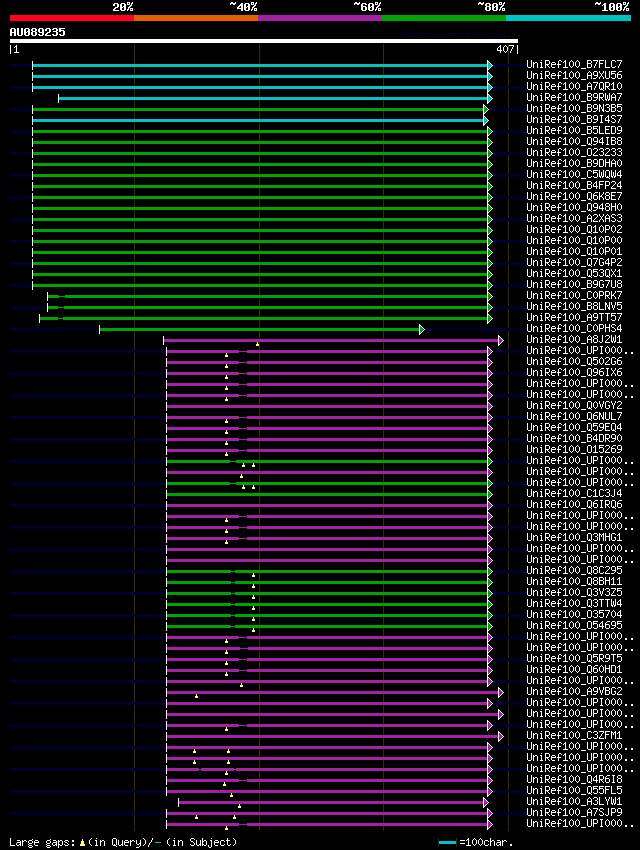
Task: Select the UniRef100_Q8BH11 label
Action: pos(574,581)
